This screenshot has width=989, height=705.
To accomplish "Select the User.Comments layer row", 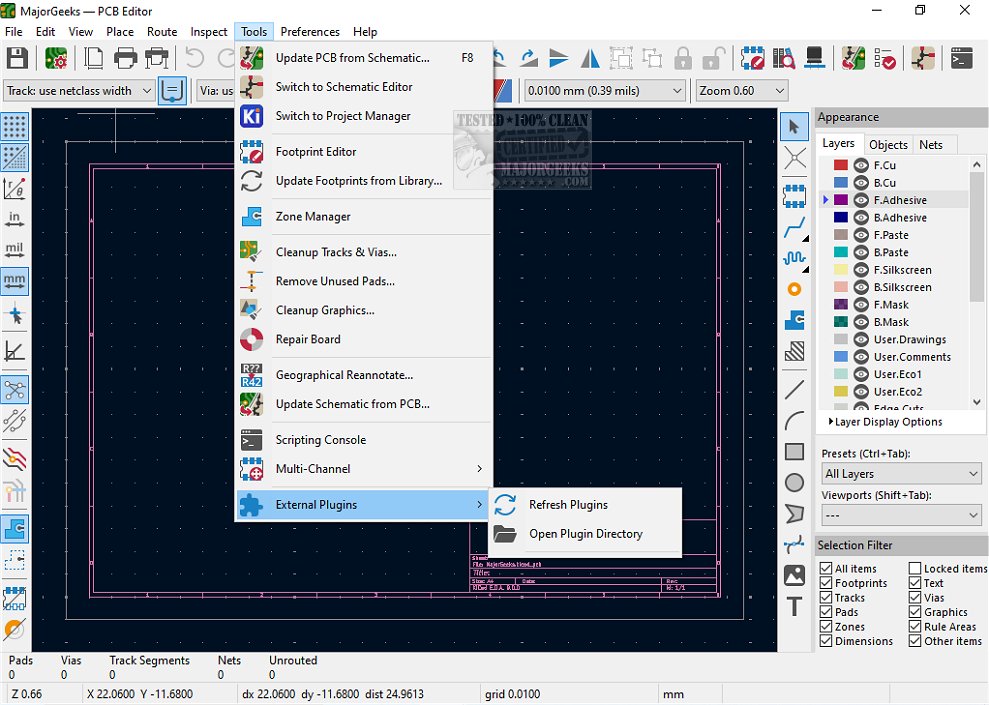I will 894,357.
